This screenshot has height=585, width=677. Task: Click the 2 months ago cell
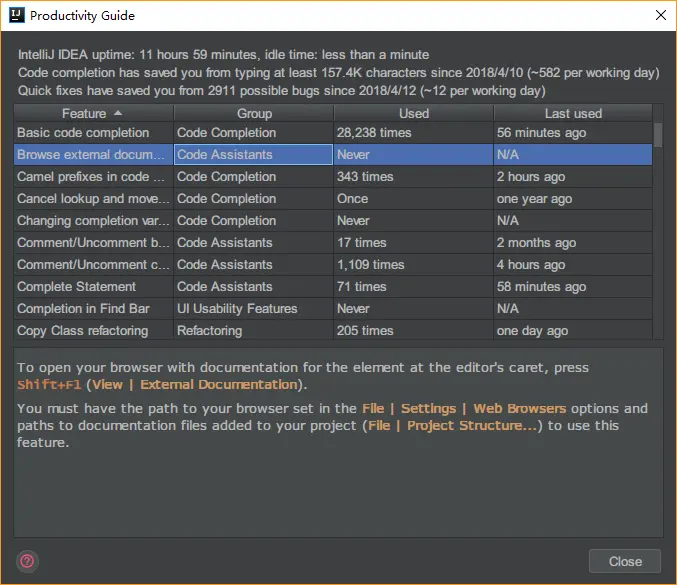pyautogui.click(x=573, y=243)
